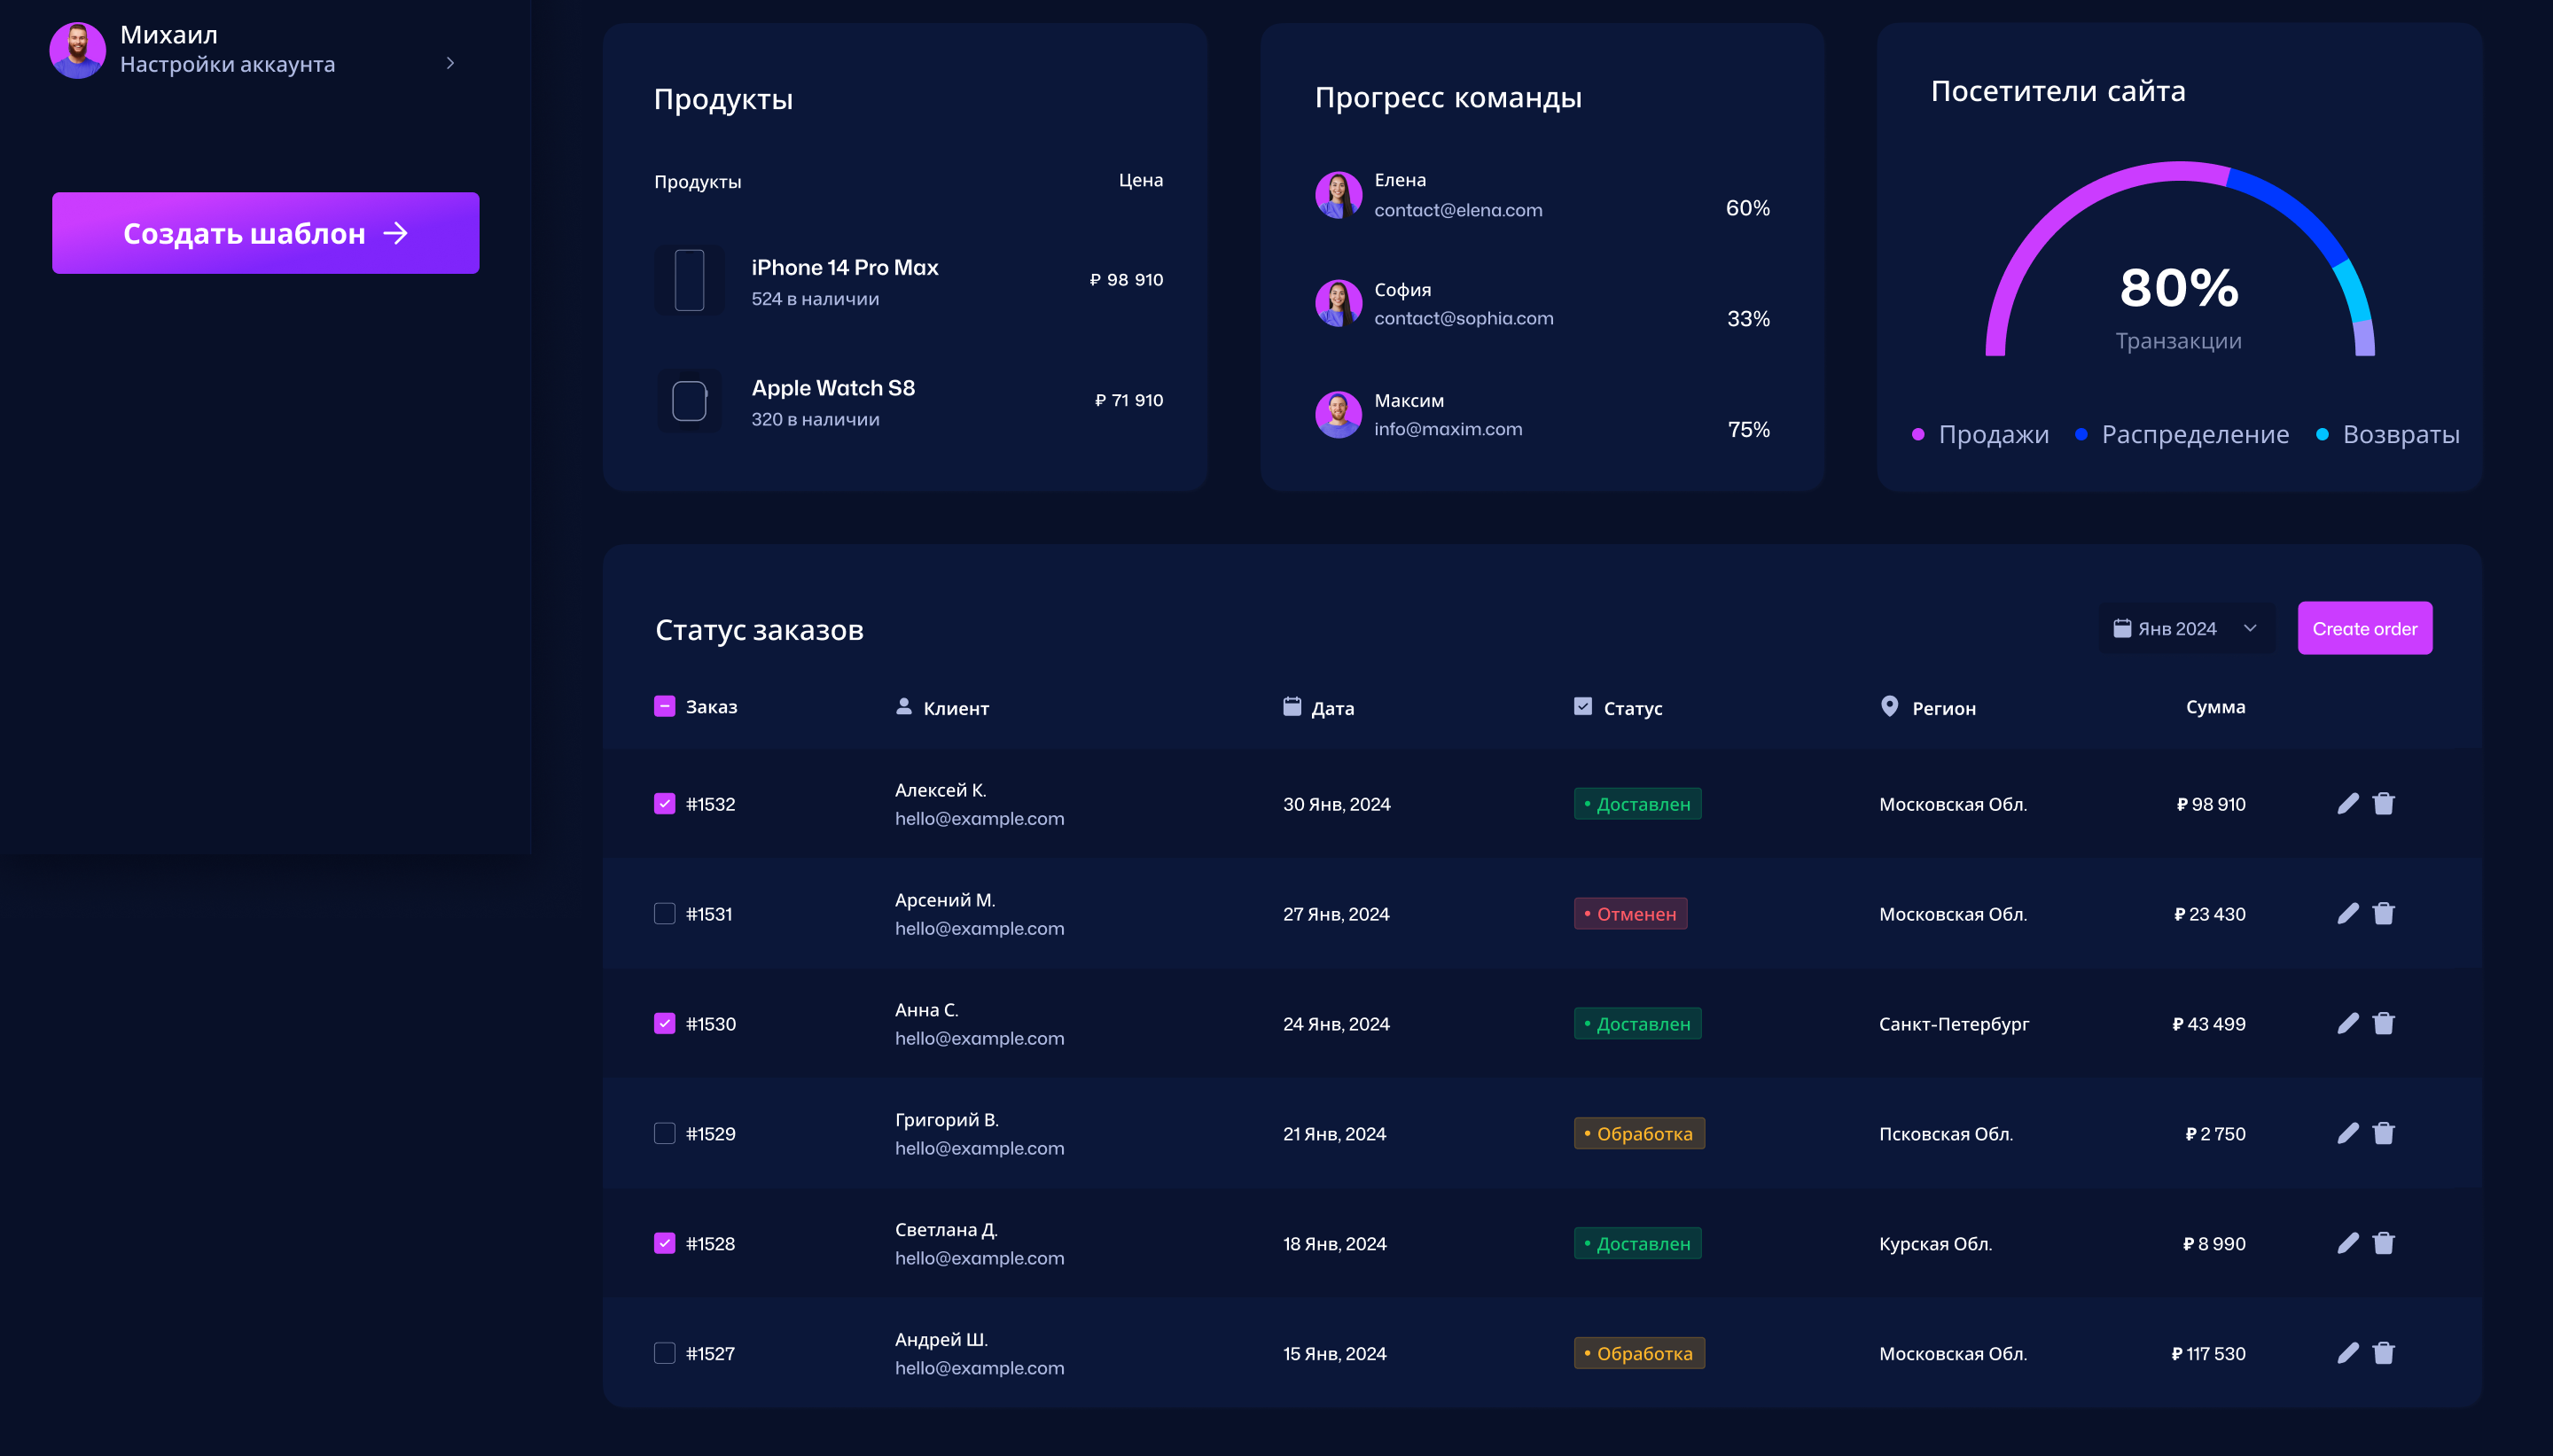The height and width of the screenshot is (1456, 2553).
Task: Uncheck the order #1532 checkbox
Action: 664,804
